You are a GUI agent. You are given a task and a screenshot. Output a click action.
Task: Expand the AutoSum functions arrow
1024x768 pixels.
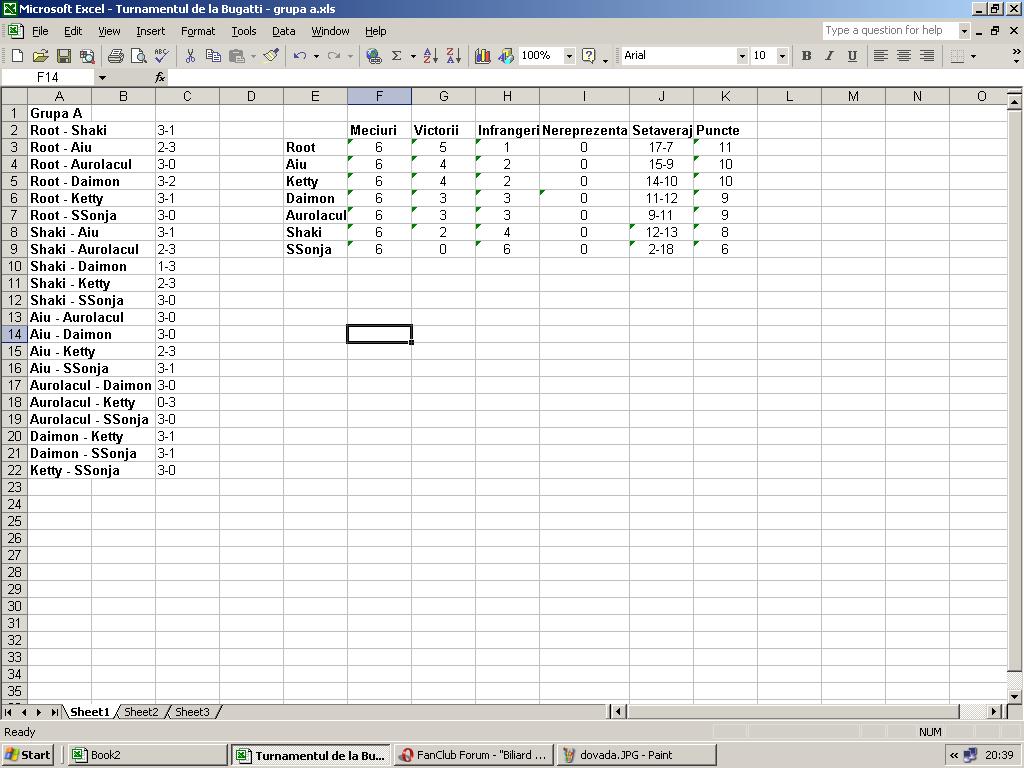(x=413, y=56)
